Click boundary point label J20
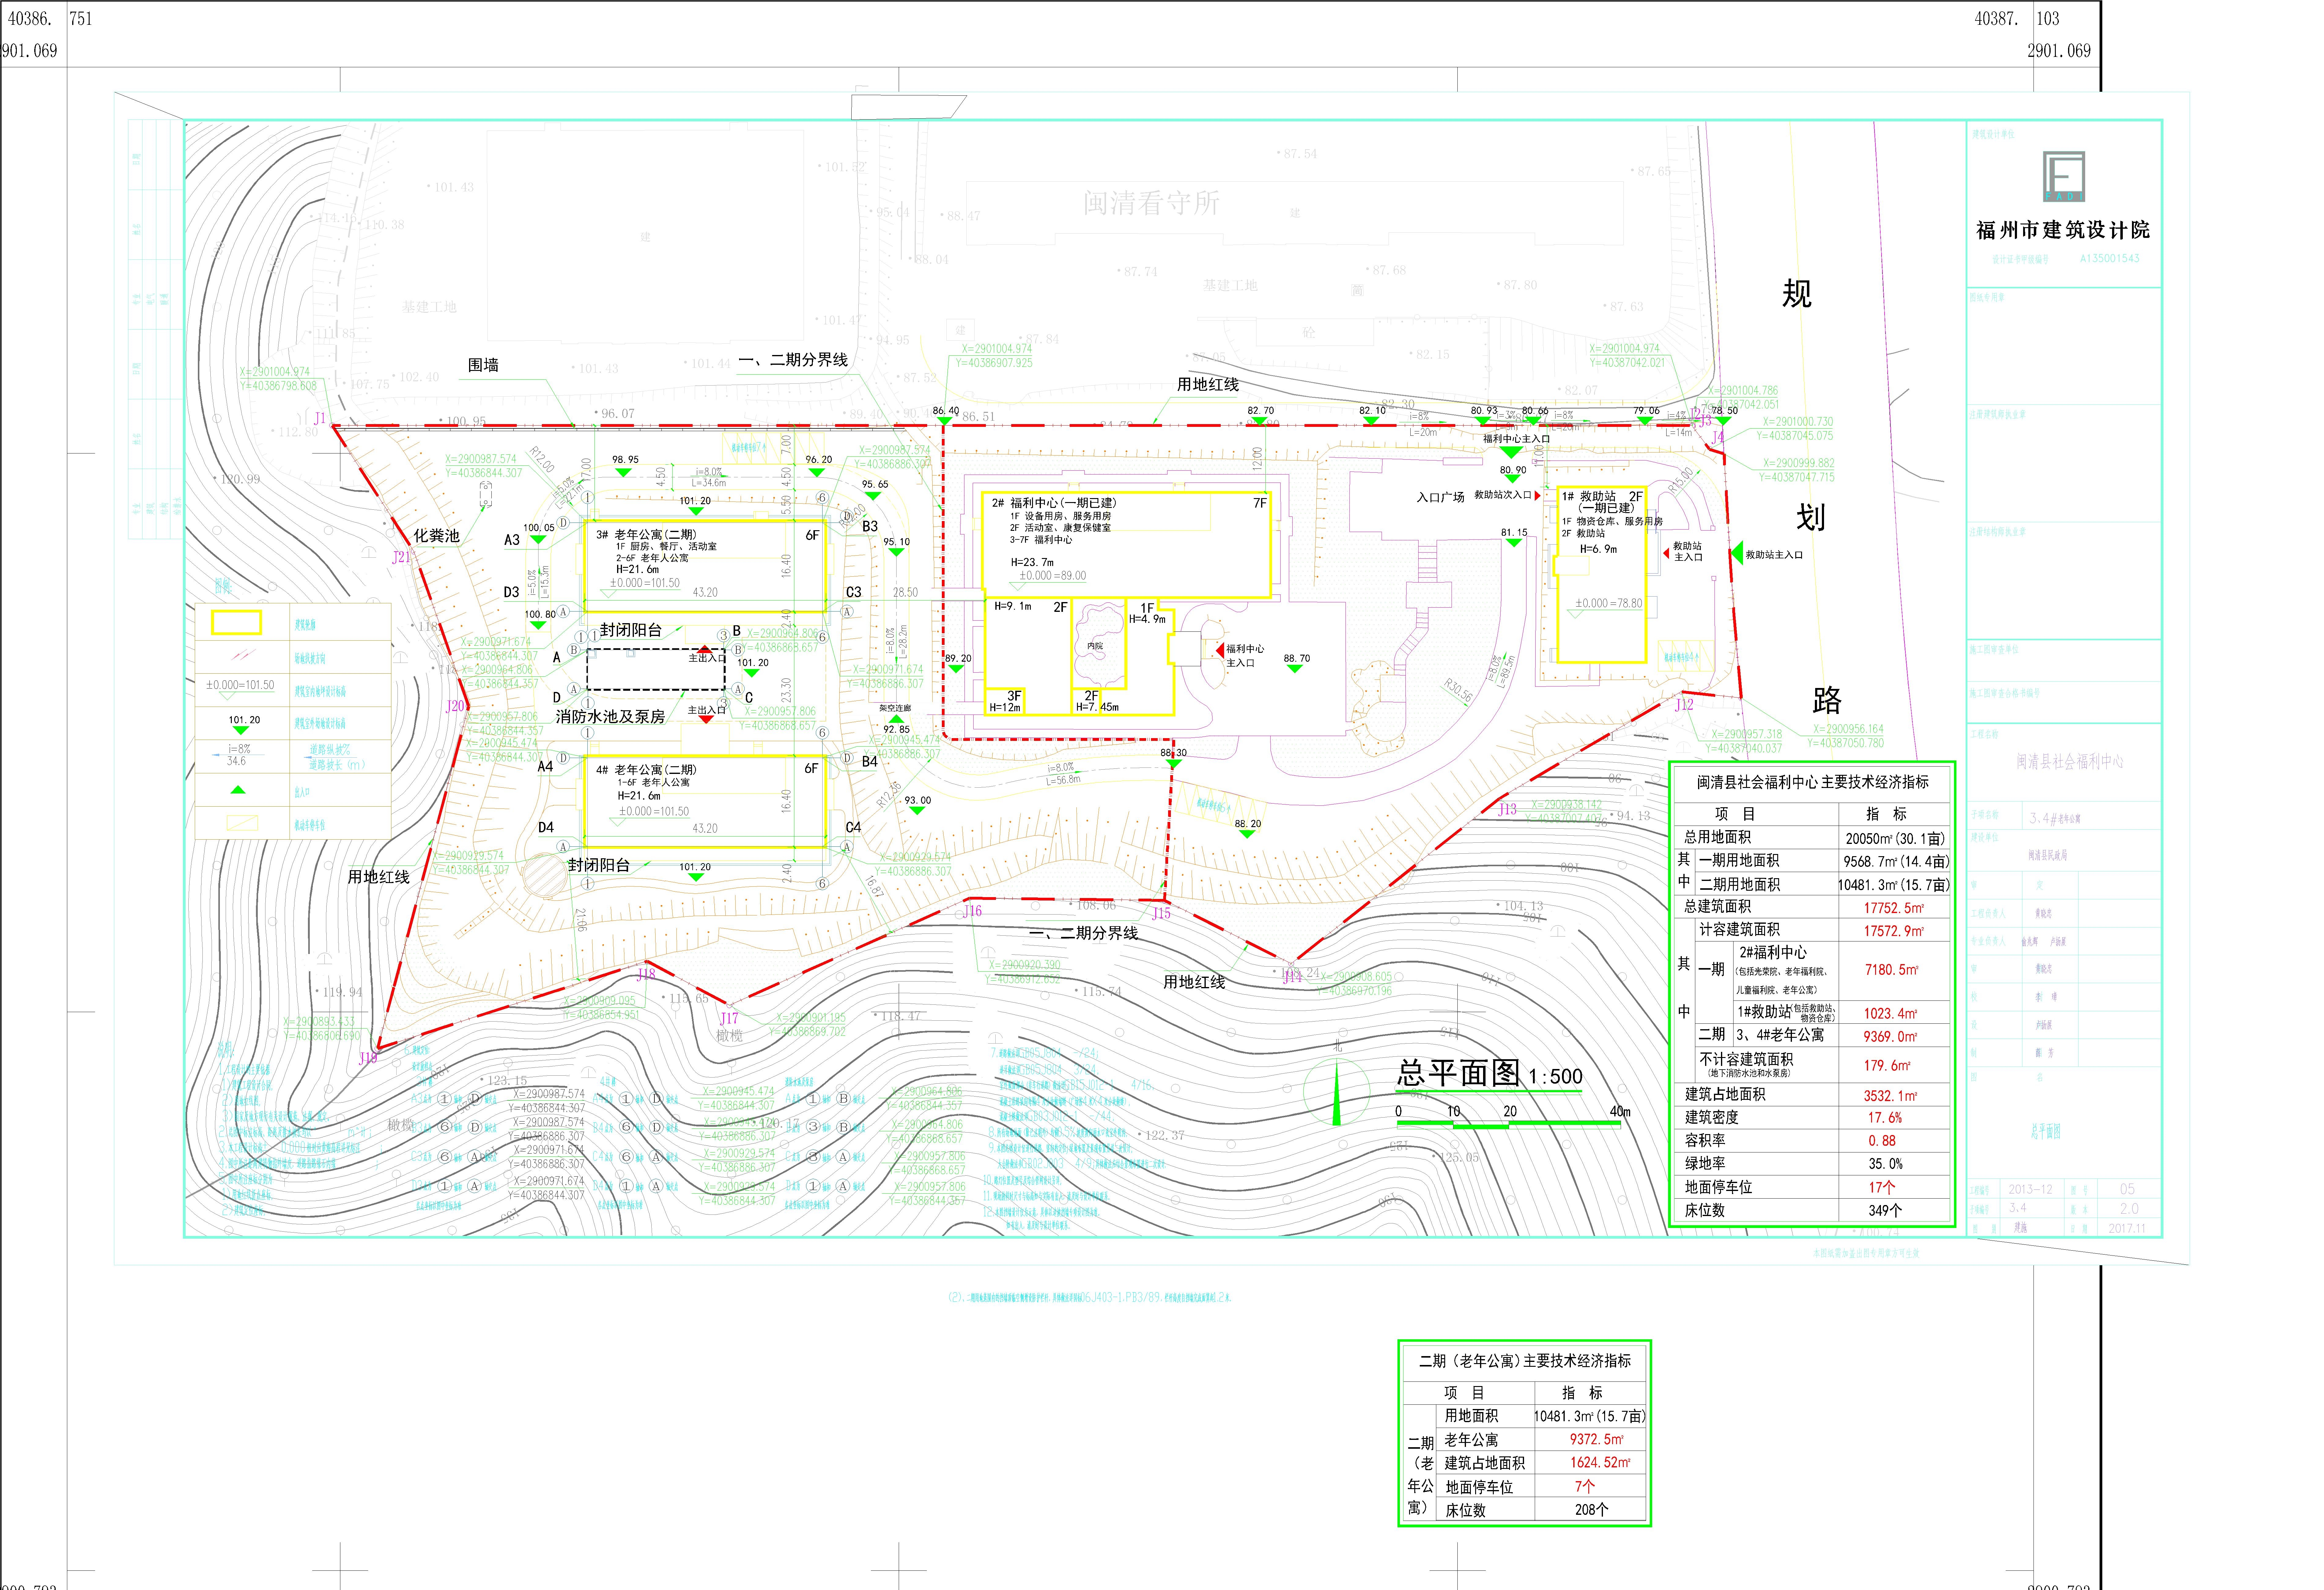The image size is (2324, 1590). pos(455,706)
